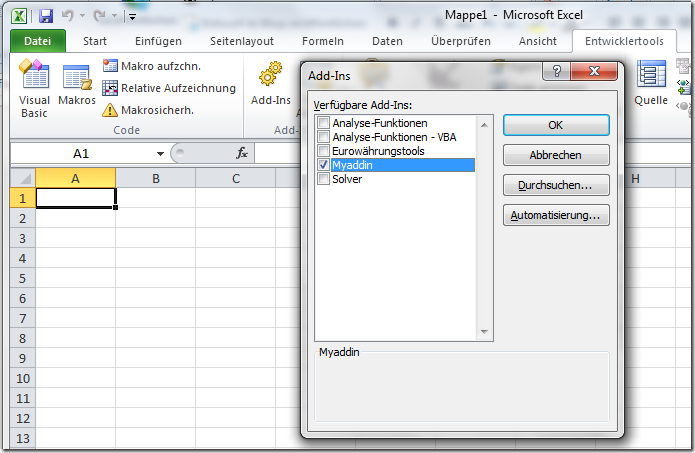Select the Solver list entry text

[347, 179]
